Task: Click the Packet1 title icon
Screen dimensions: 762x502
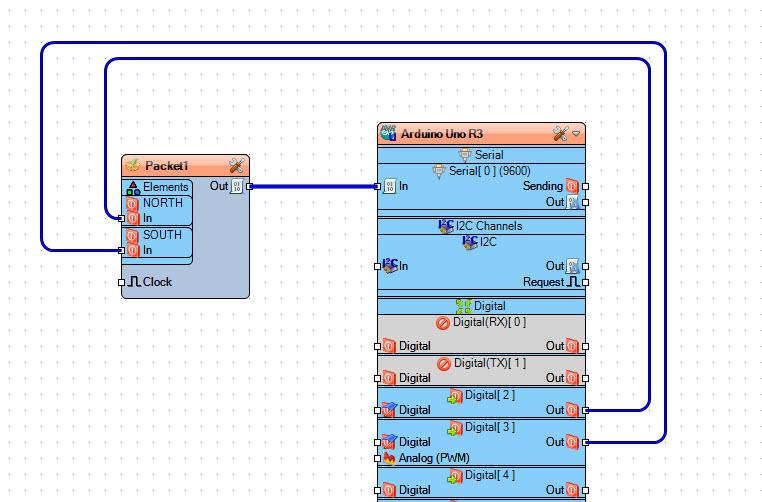Action: pyautogui.click(x=133, y=166)
